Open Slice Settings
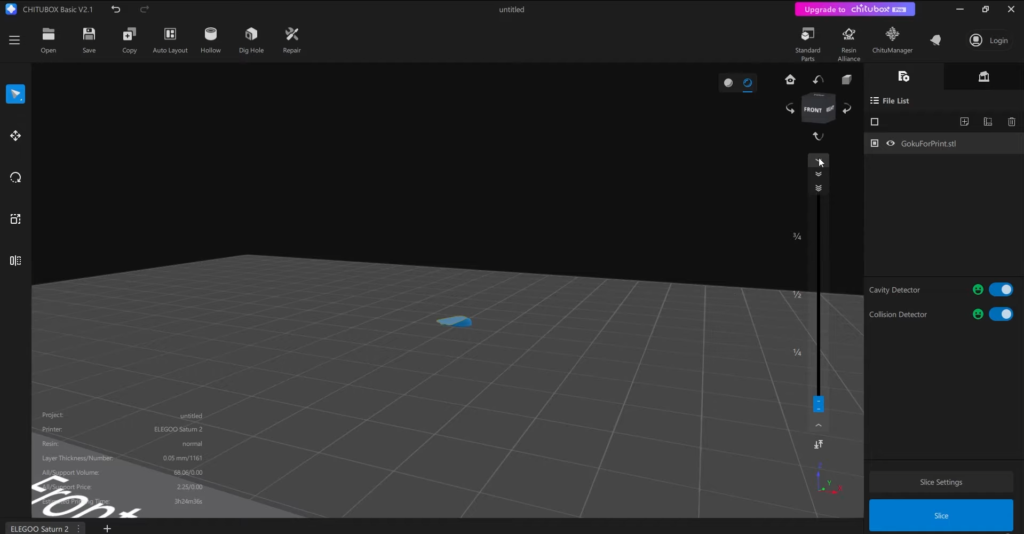Viewport: 1024px width, 534px height. 940,482
